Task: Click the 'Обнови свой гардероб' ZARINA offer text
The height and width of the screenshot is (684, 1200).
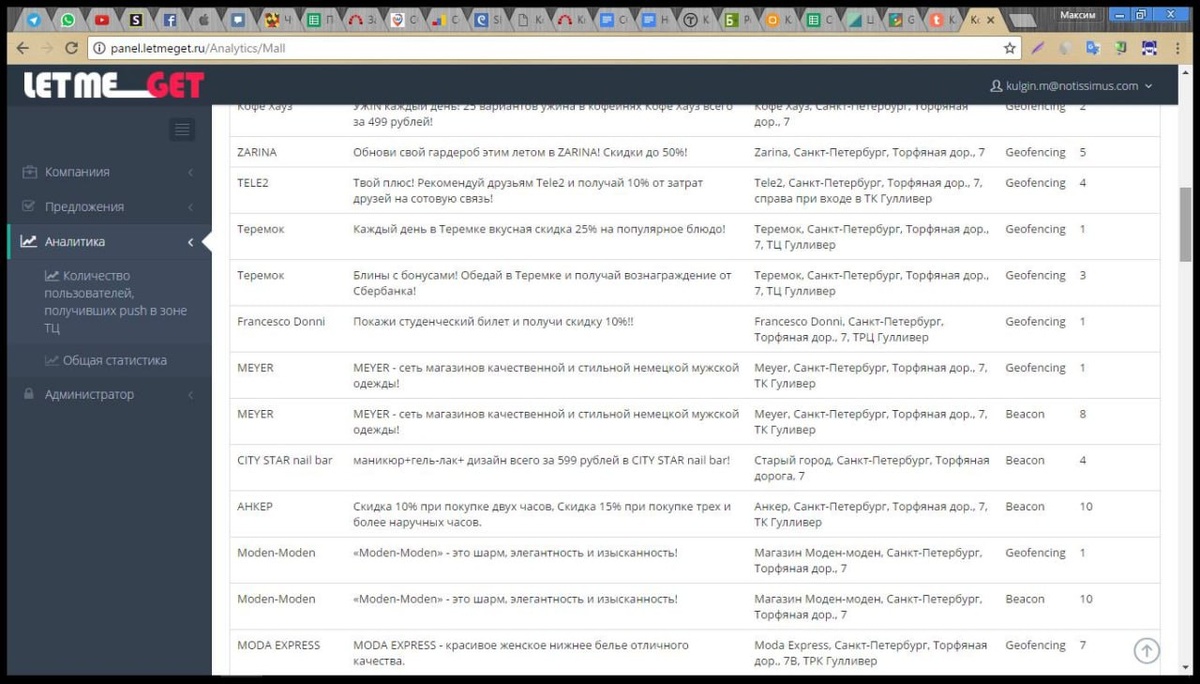Action: tap(520, 152)
